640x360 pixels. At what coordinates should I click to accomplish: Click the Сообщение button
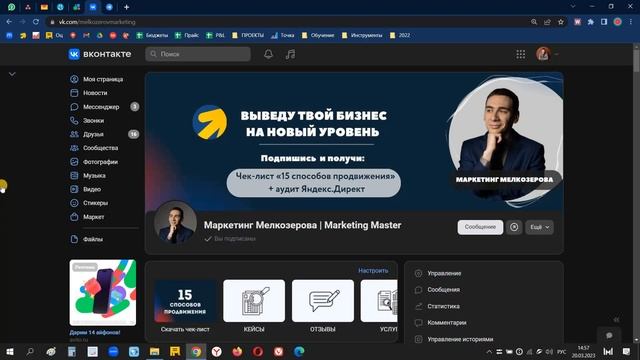(x=480, y=227)
